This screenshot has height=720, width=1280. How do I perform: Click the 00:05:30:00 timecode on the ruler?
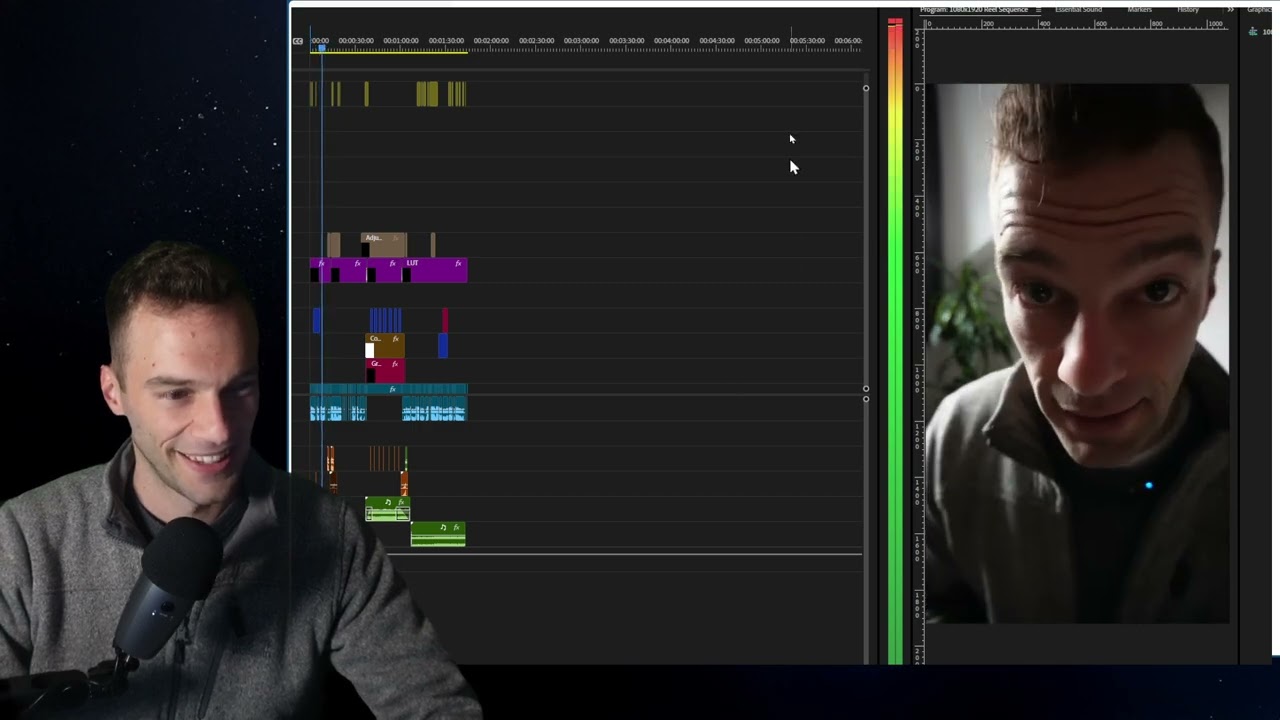[x=807, y=41]
